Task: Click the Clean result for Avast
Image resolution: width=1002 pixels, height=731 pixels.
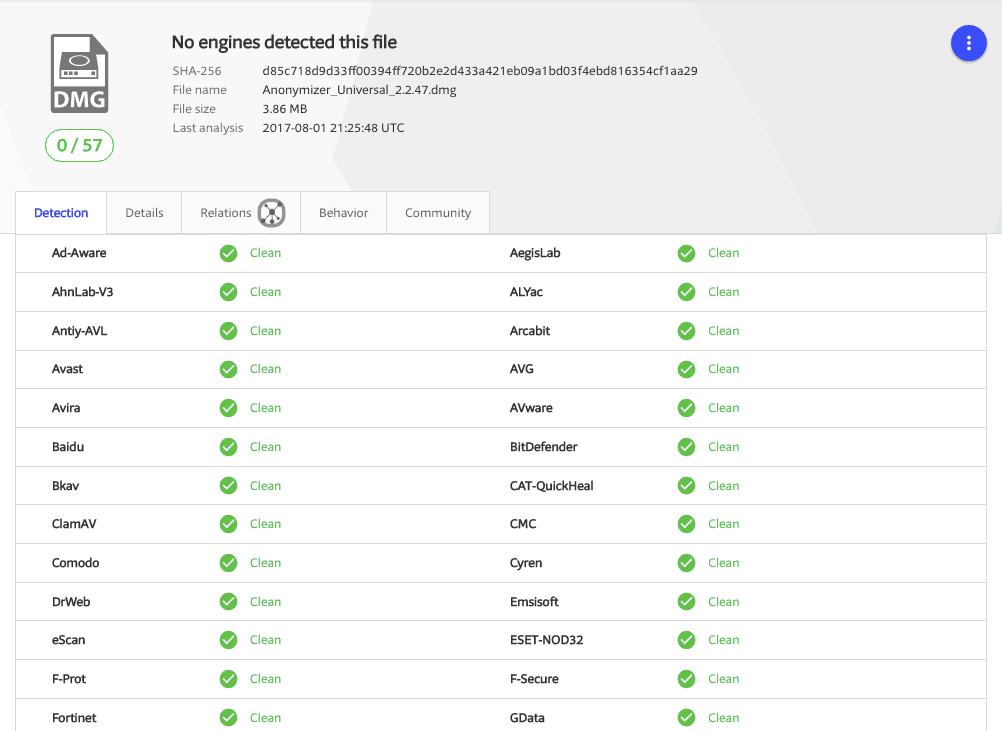Action: tap(265, 369)
